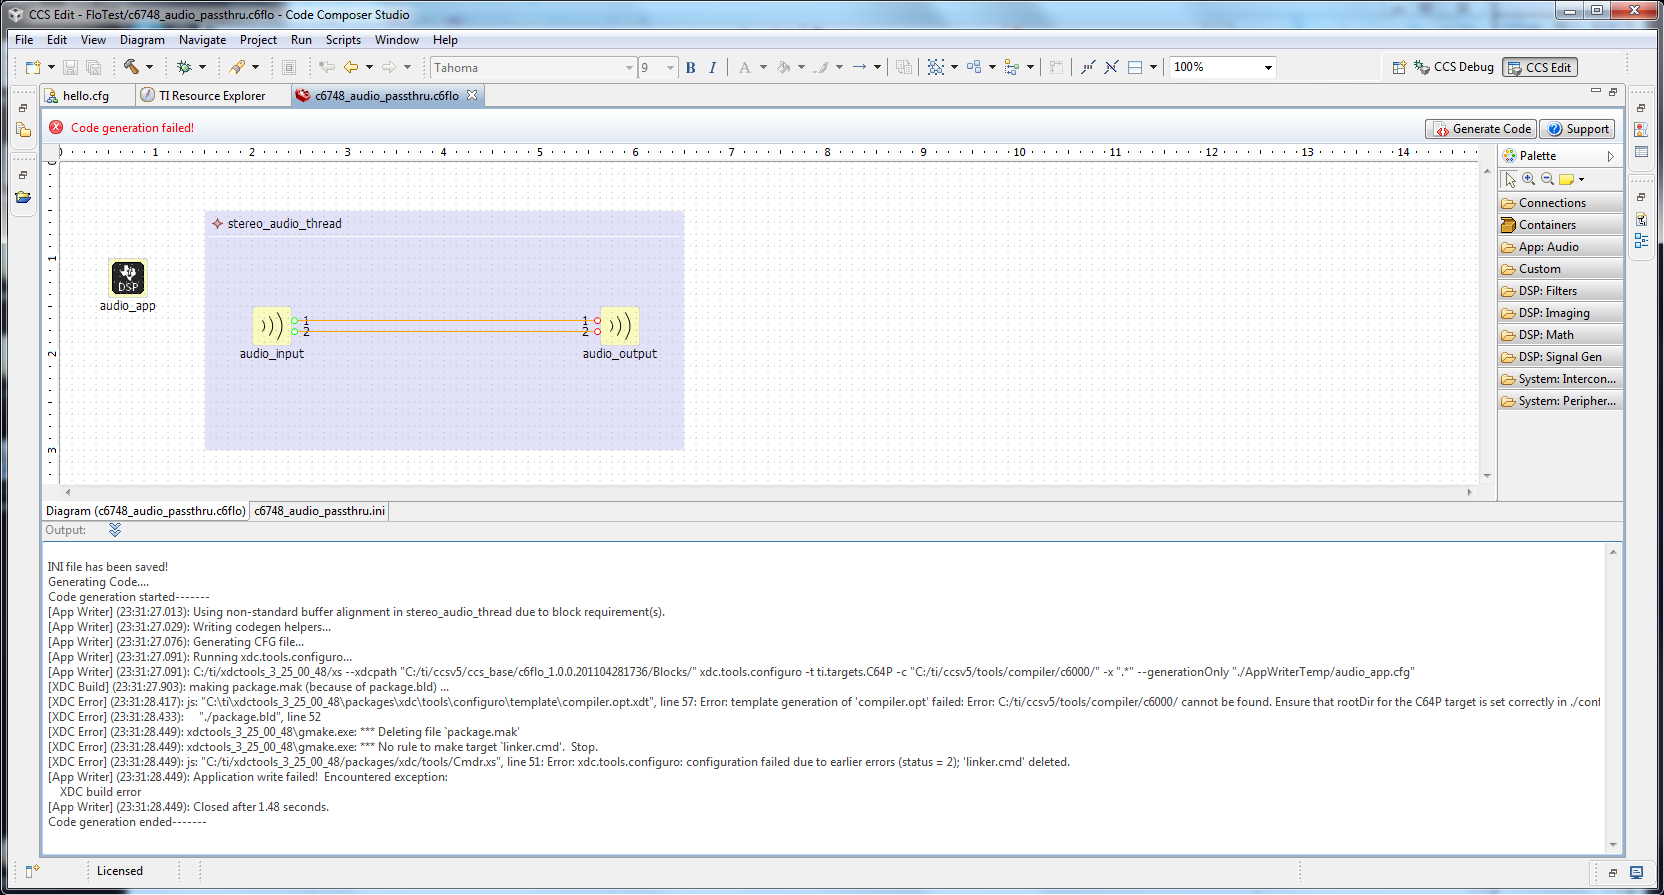1664x895 pixels.
Task: Click the Support button
Action: 1578,129
